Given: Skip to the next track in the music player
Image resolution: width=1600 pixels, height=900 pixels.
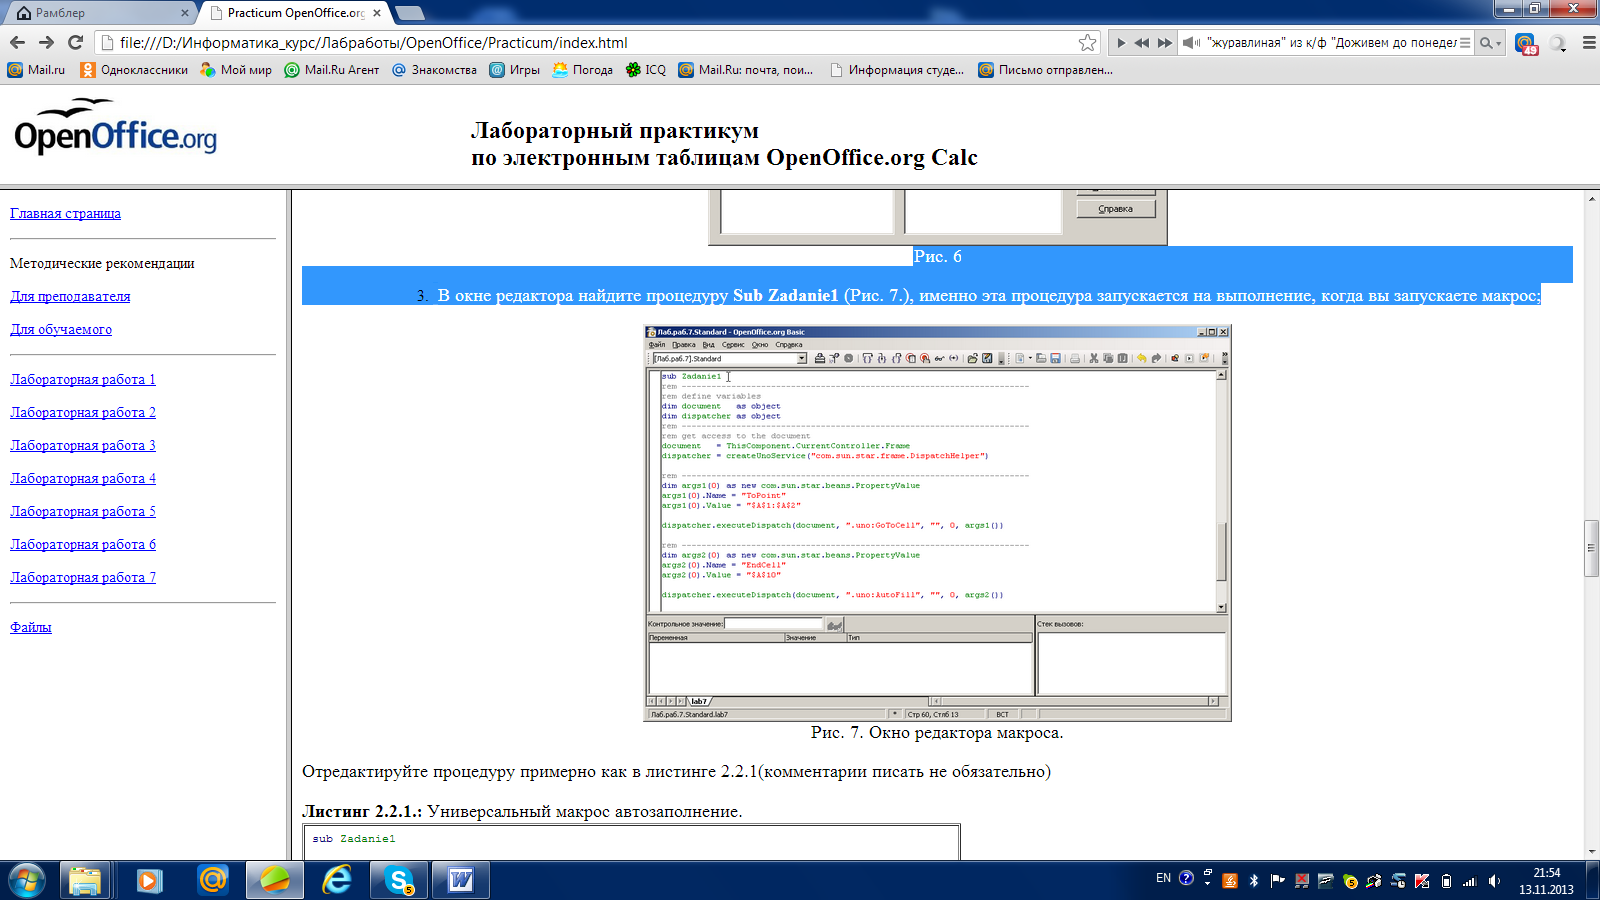Looking at the screenshot, I should [1165, 43].
